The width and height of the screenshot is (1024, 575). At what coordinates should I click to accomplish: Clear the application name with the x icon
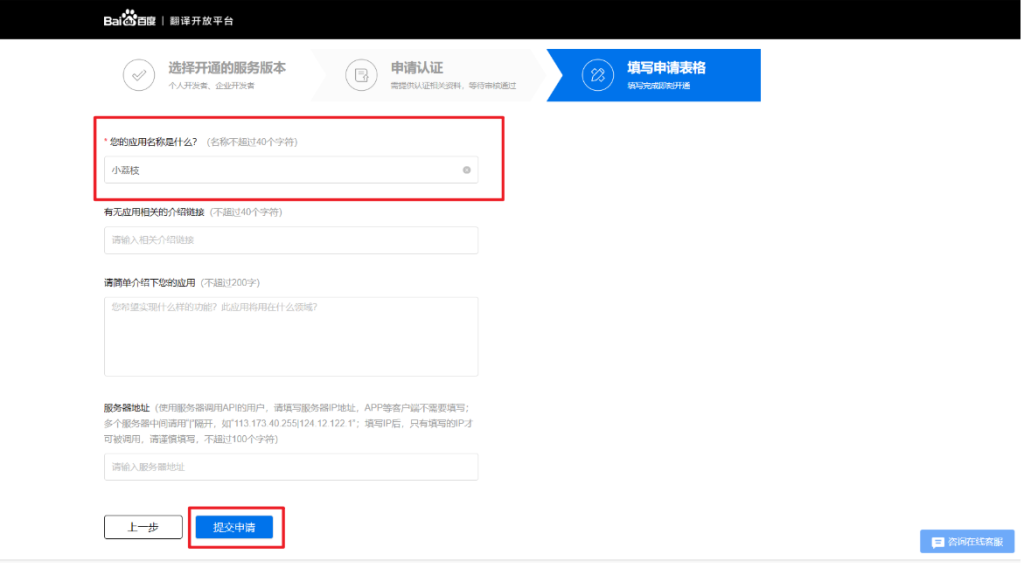[x=466, y=170]
